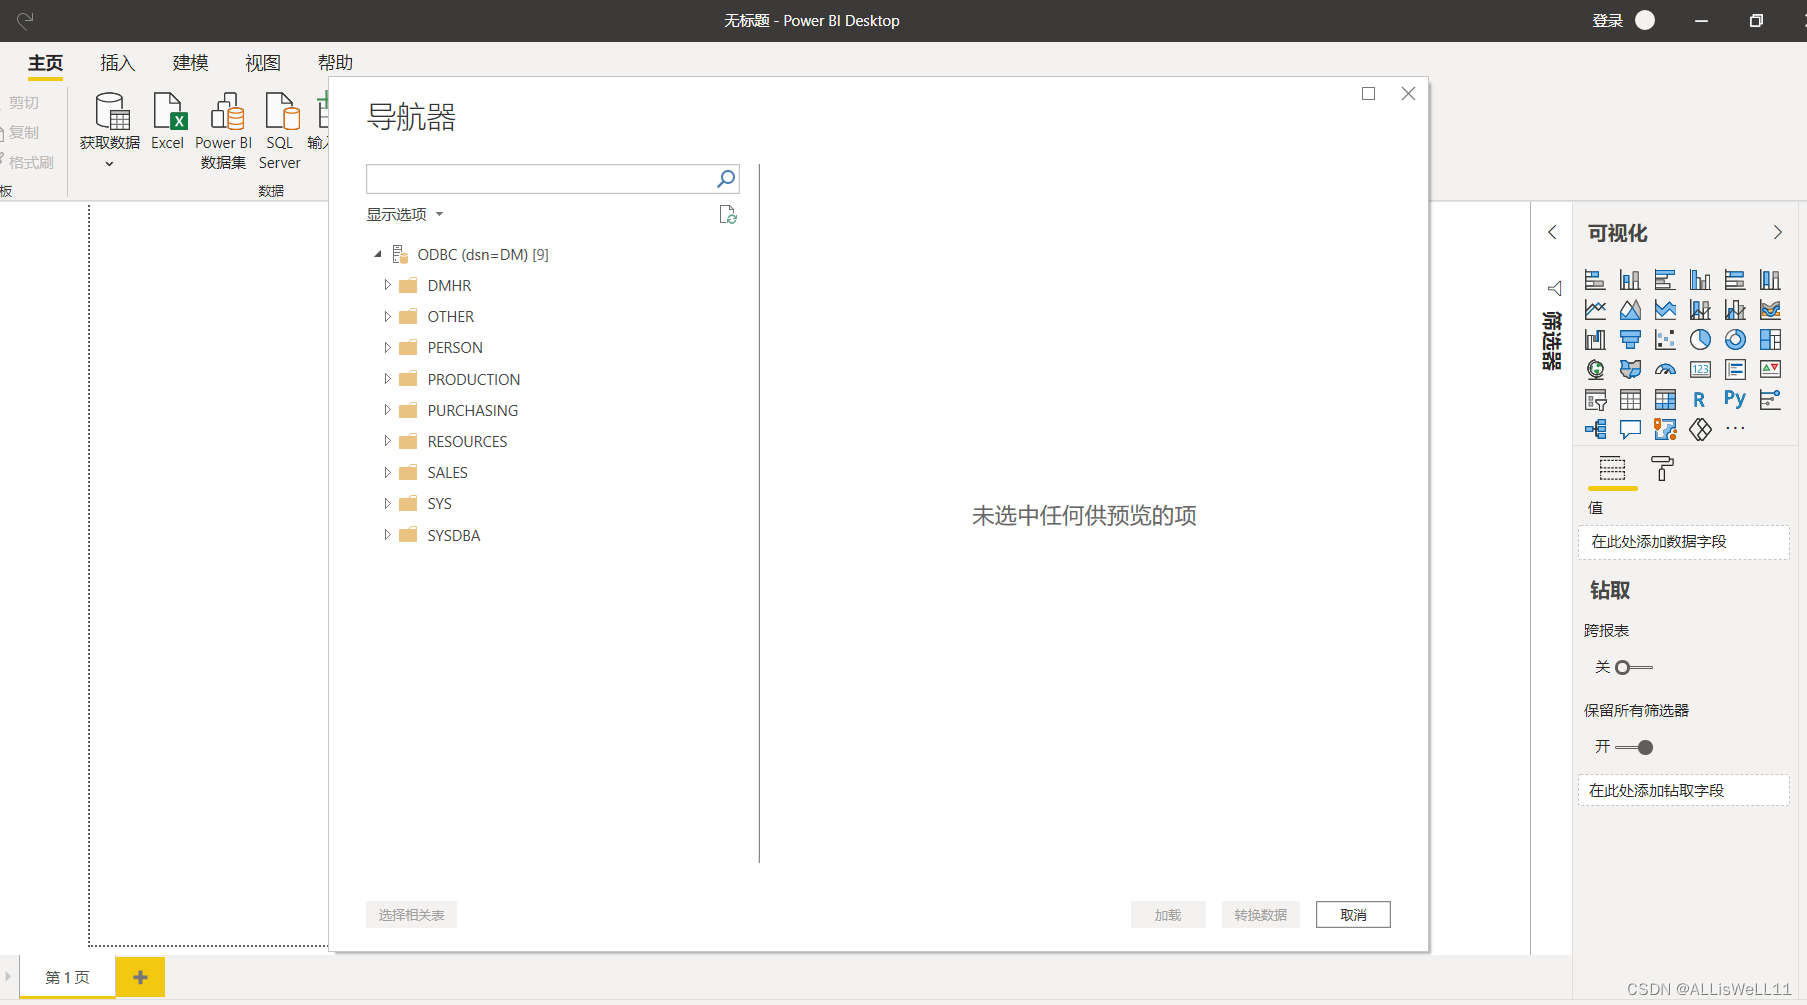Switch to the View (视图) ribbon tab
Screen dimensions: 1807x1005
coord(263,63)
